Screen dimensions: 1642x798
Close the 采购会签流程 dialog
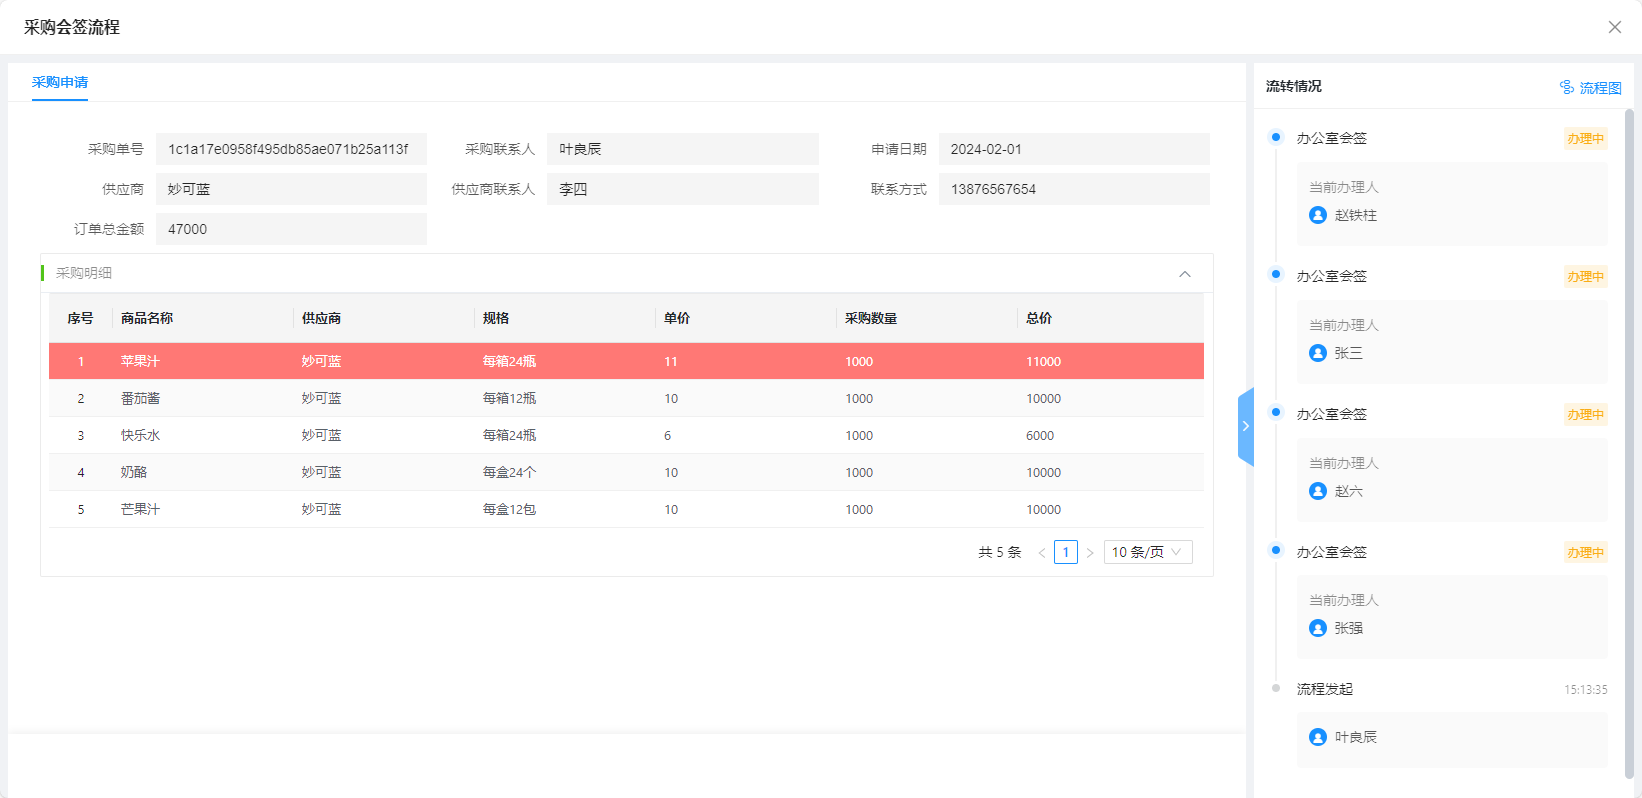click(x=1614, y=27)
